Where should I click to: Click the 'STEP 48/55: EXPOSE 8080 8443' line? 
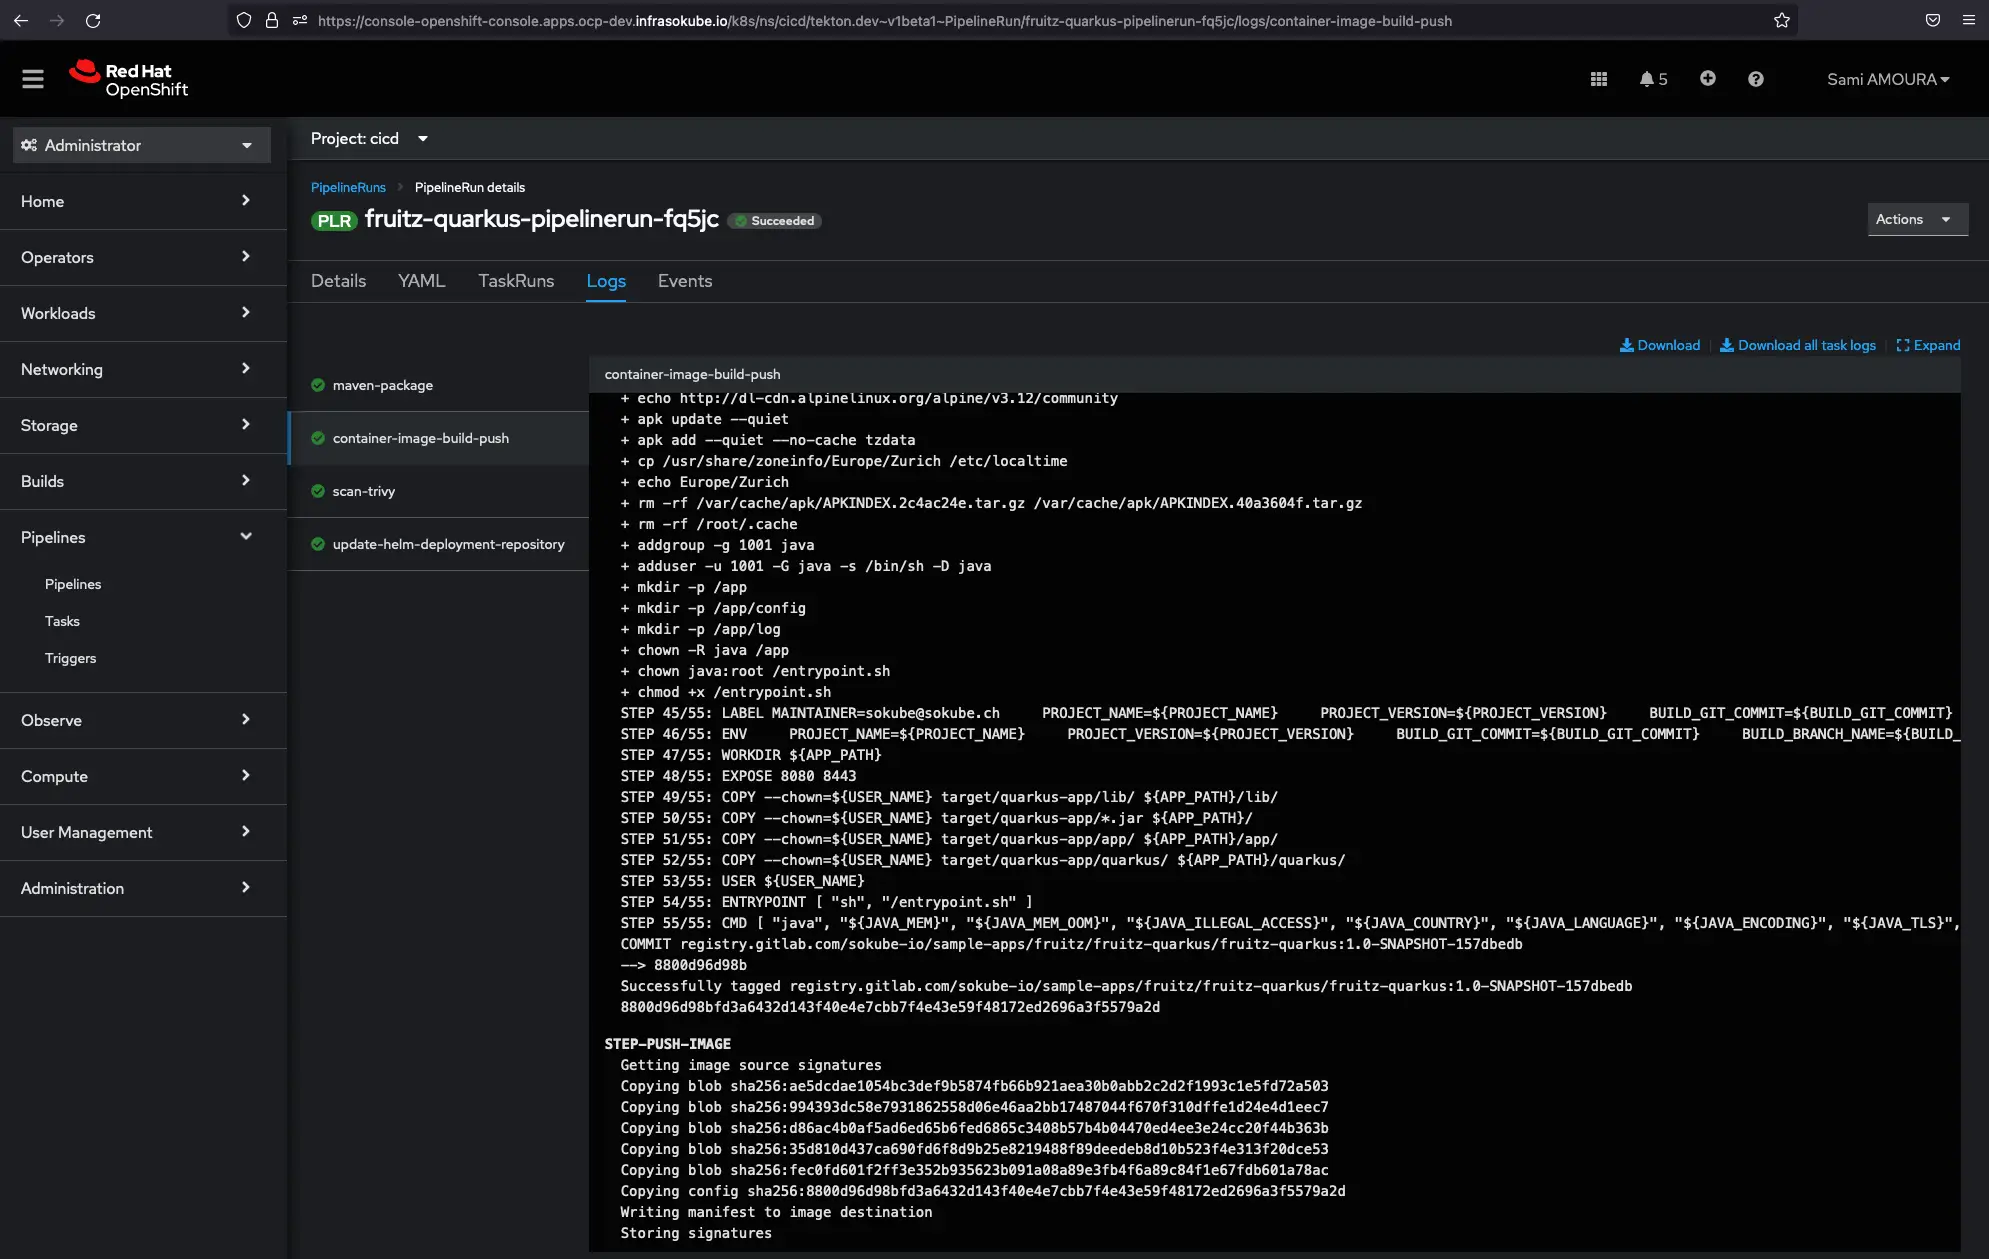click(738, 776)
